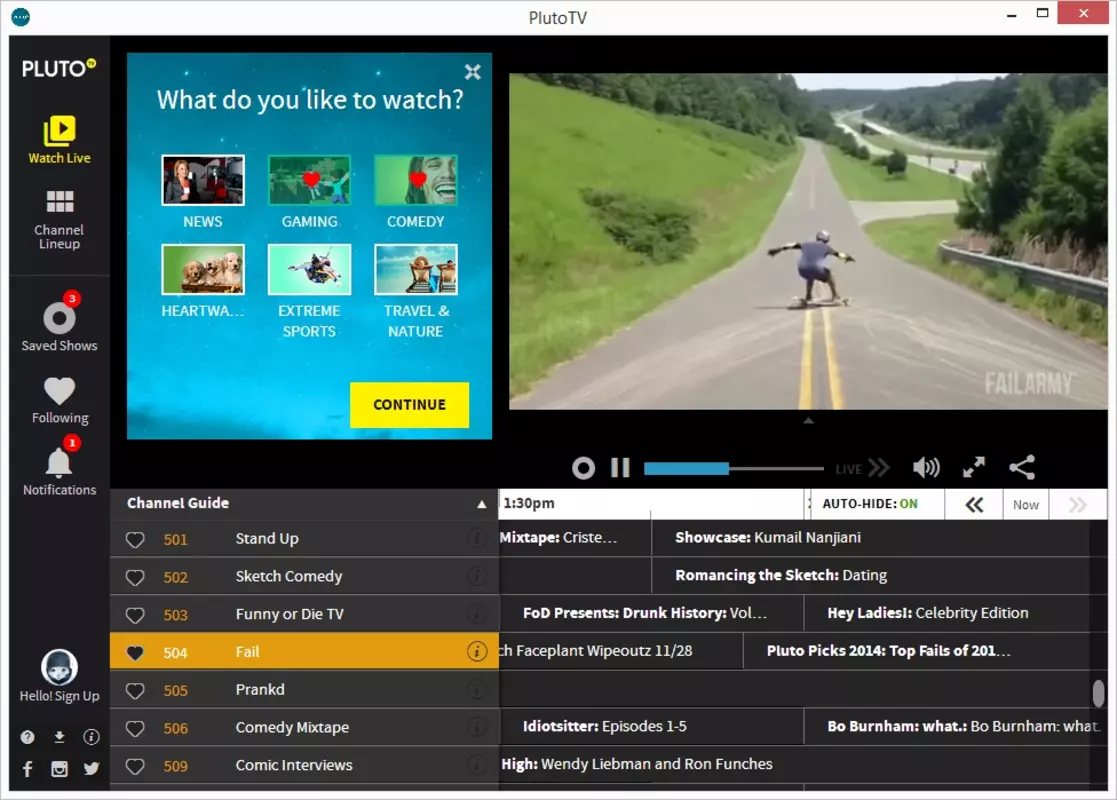Pause the video playback

pos(620,468)
